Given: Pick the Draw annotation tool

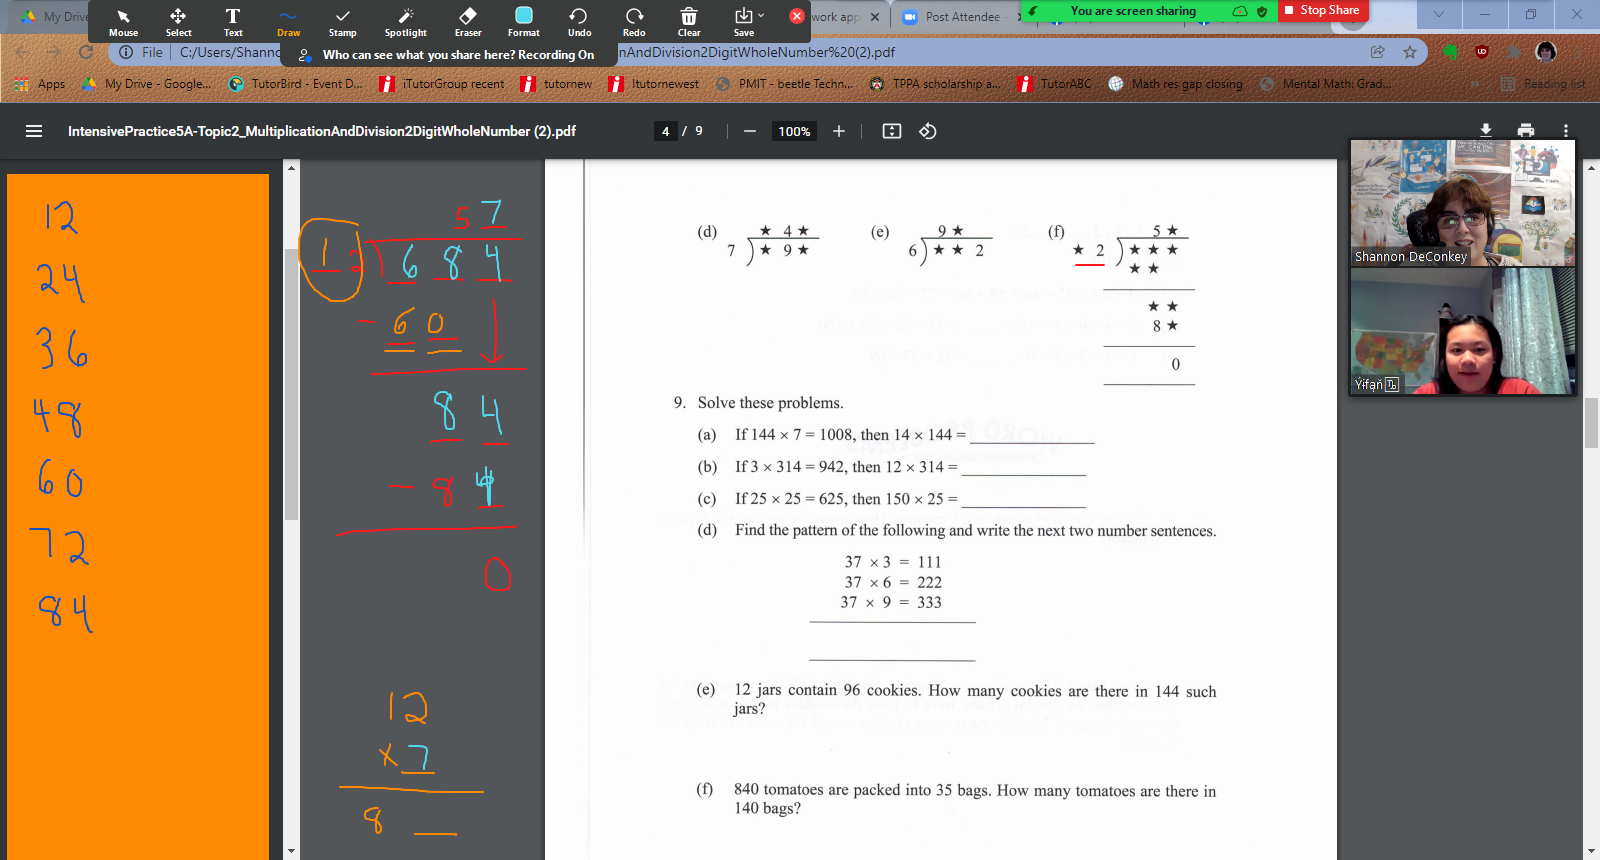Looking at the screenshot, I should 288,22.
